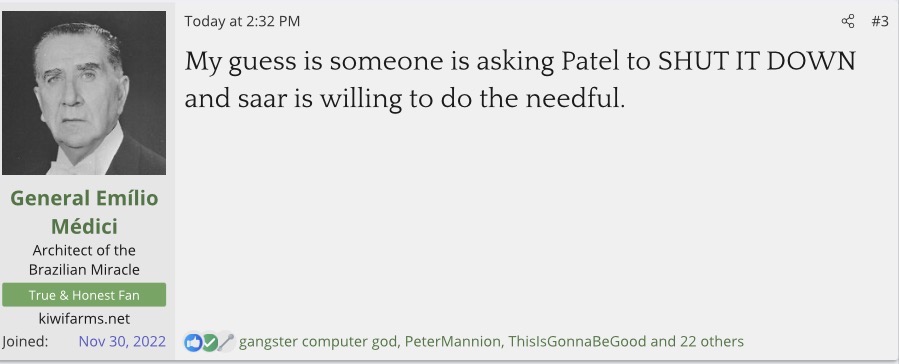Open reactor PeterMannion from reactions list
The height and width of the screenshot is (364, 899).
[x=452, y=342]
